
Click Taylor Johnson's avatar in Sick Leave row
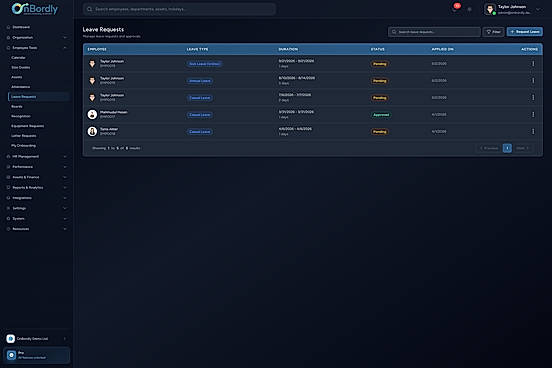tap(92, 64)
